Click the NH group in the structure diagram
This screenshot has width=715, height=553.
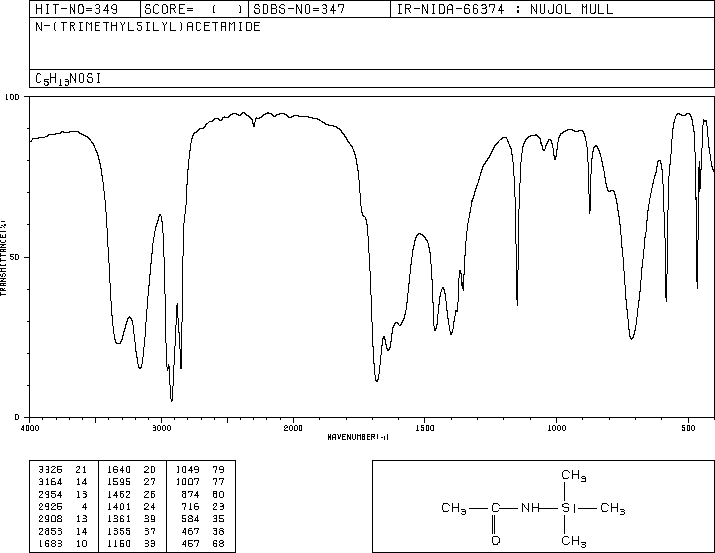point(530,508)
